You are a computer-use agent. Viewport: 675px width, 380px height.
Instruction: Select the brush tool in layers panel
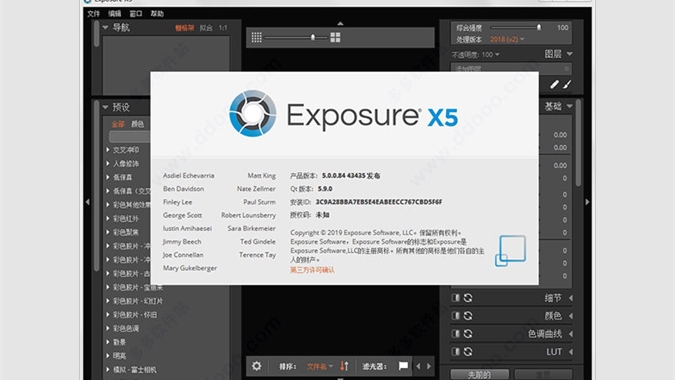tap(567, 84)
